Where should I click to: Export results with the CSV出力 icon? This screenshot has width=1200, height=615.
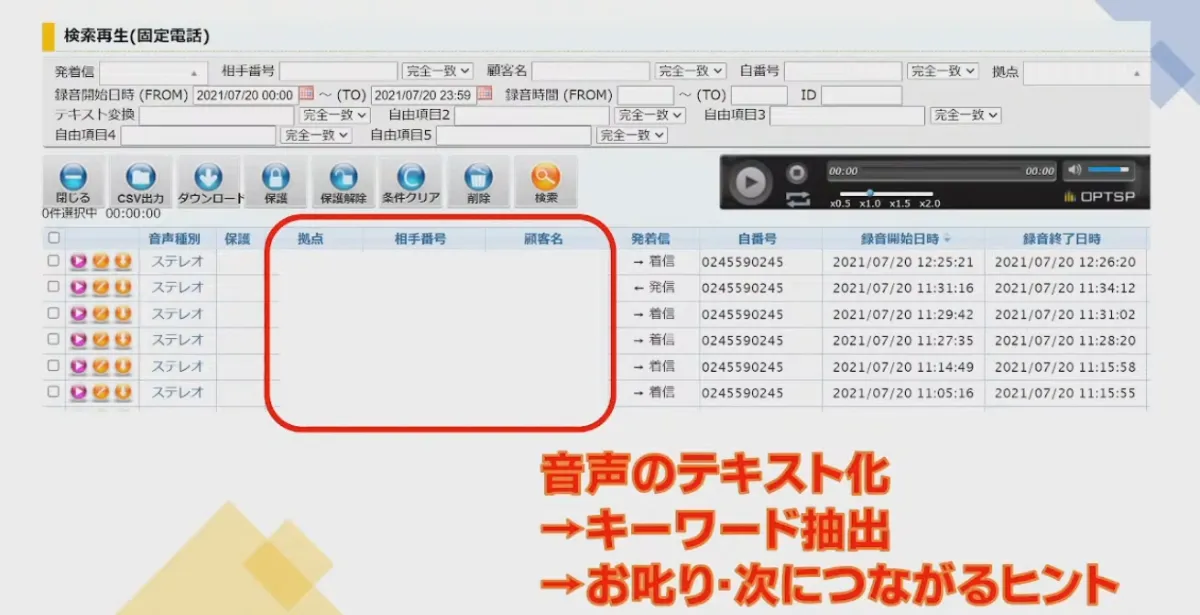pos(141,178)
